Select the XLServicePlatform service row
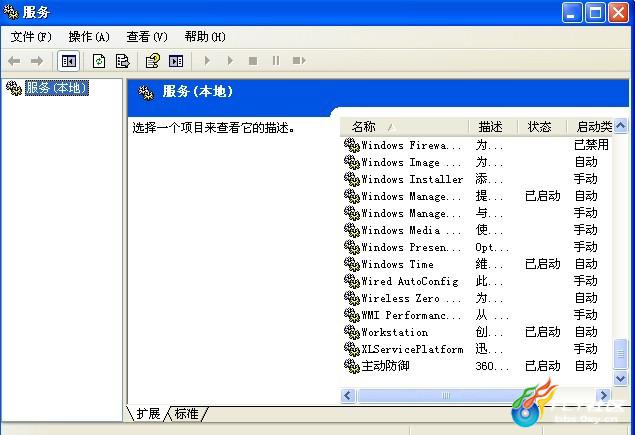 (477, 349)
